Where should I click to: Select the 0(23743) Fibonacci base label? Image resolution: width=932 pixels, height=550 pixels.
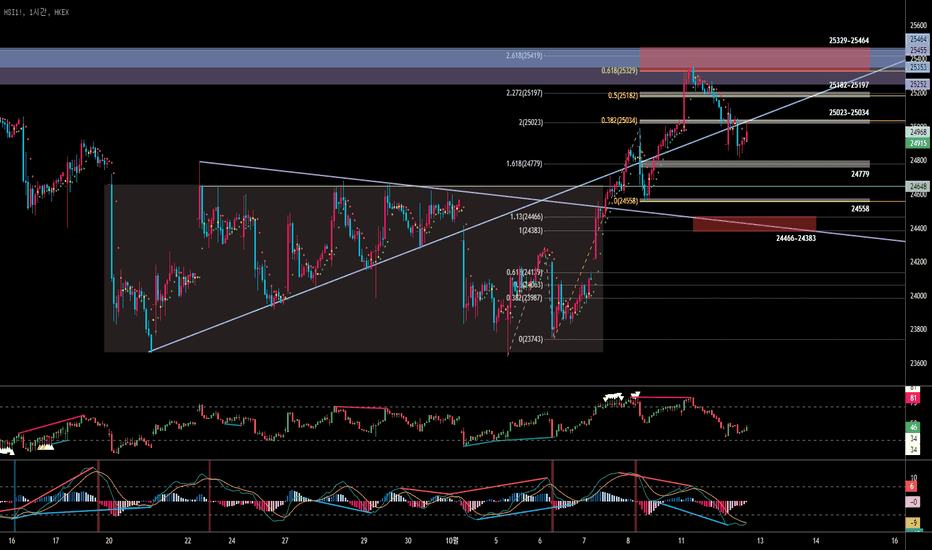[x=531, y=339]
